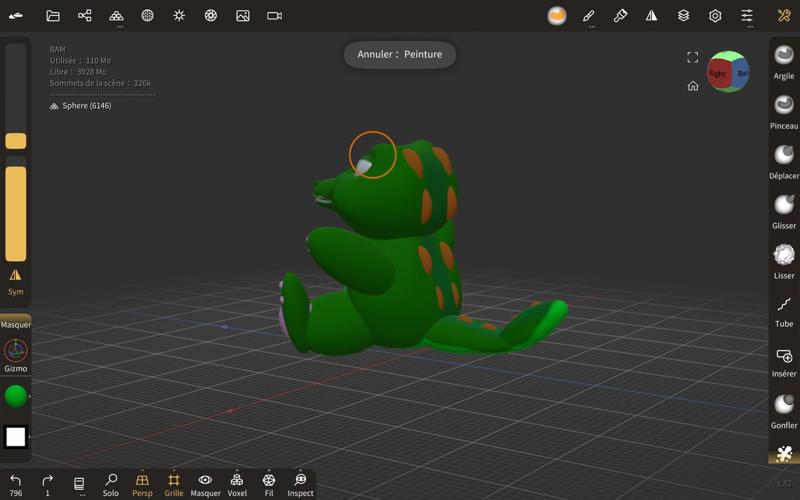
Task: Open the camera settings menu
Action: tap(274, 16)
